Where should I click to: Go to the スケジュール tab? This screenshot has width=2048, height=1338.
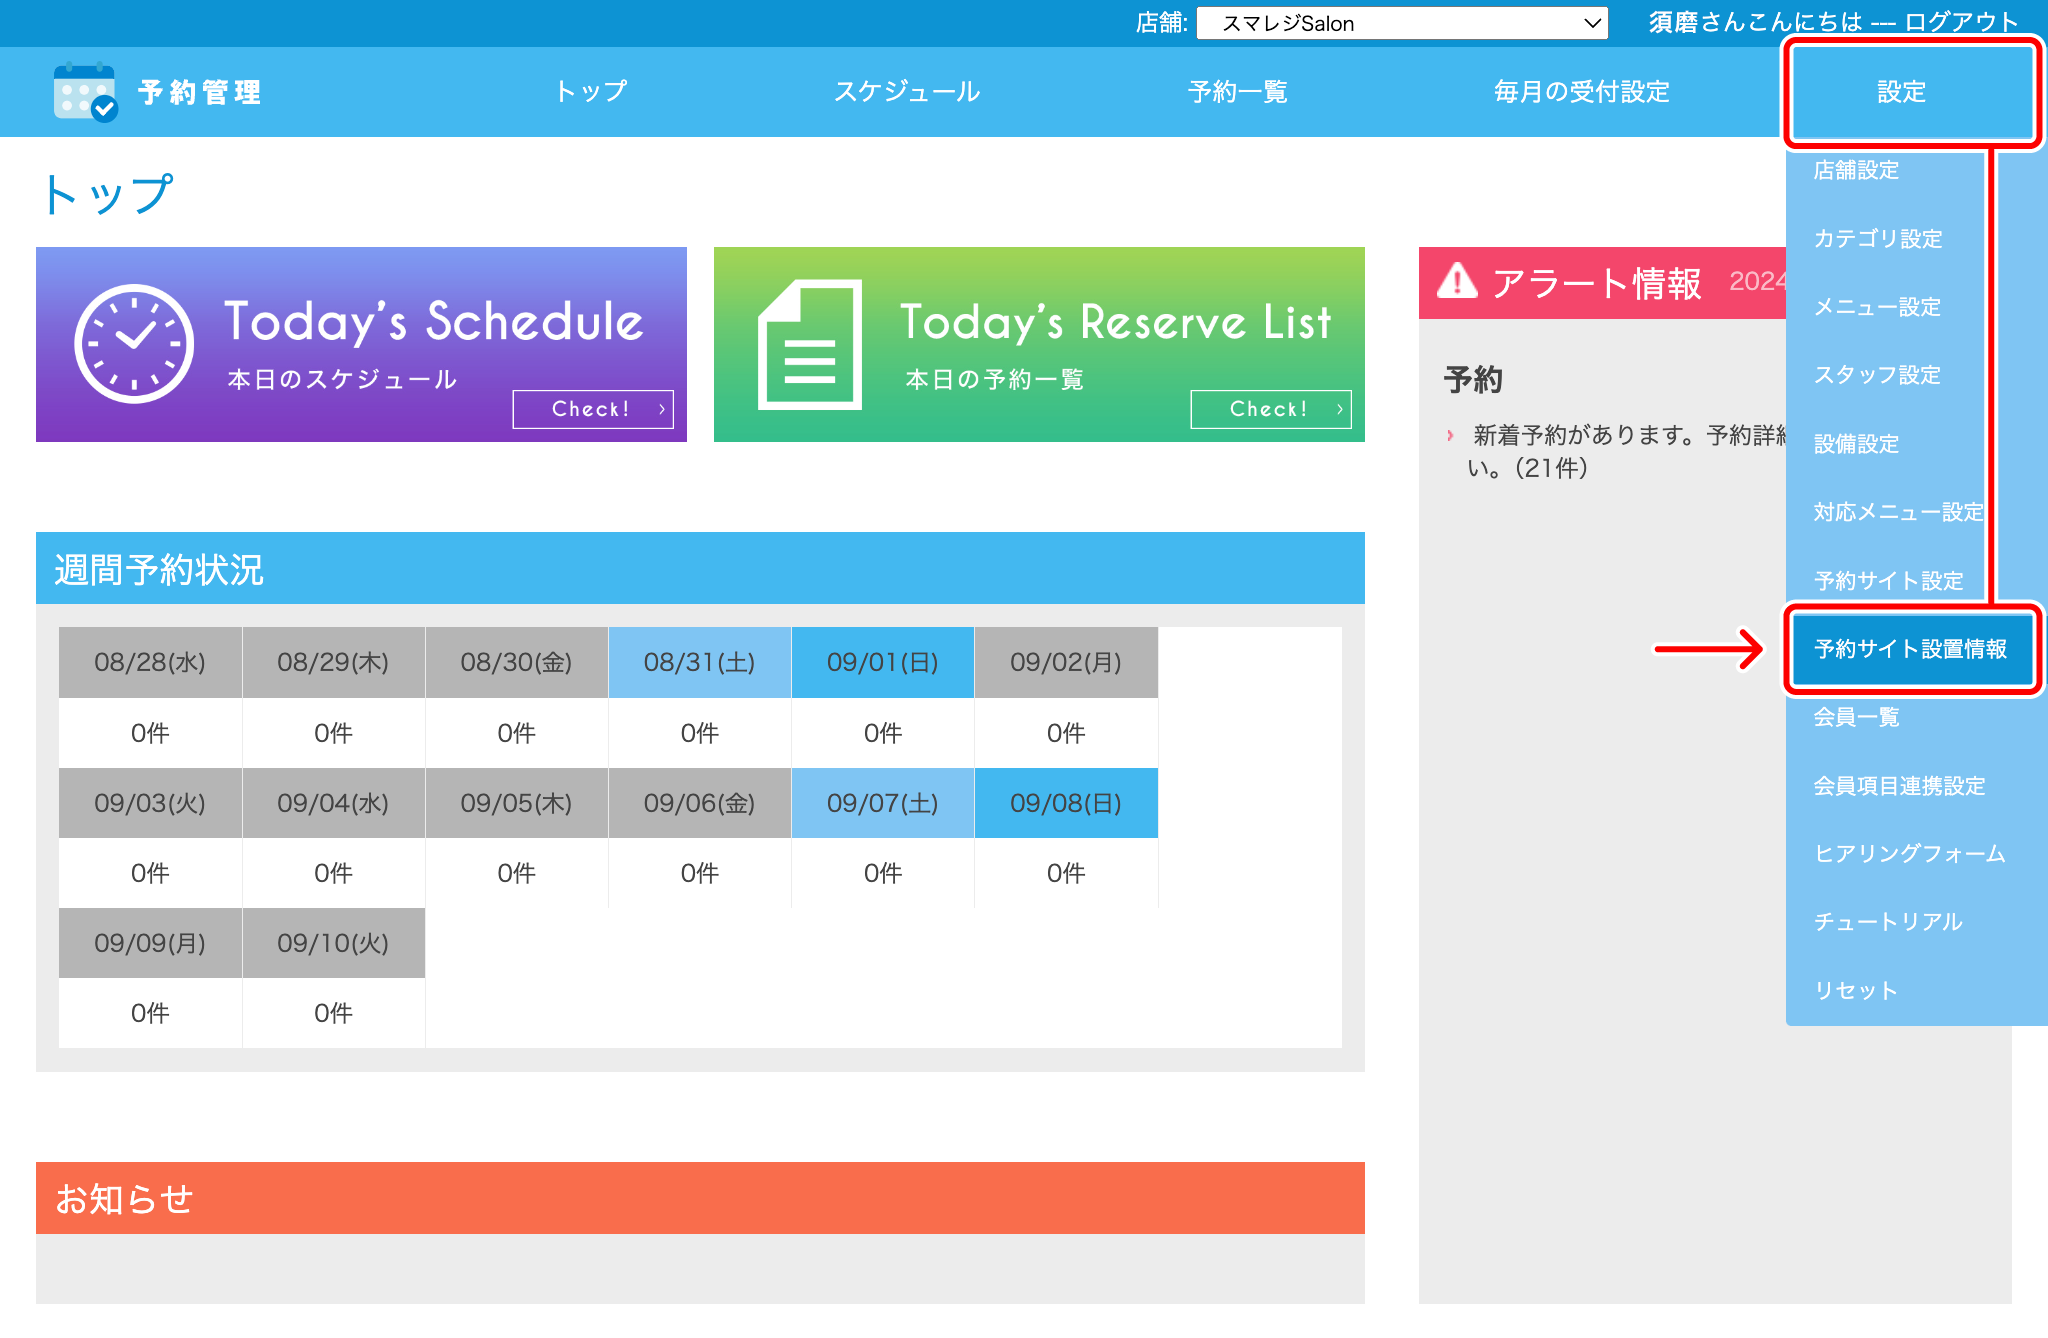point(907,92)
